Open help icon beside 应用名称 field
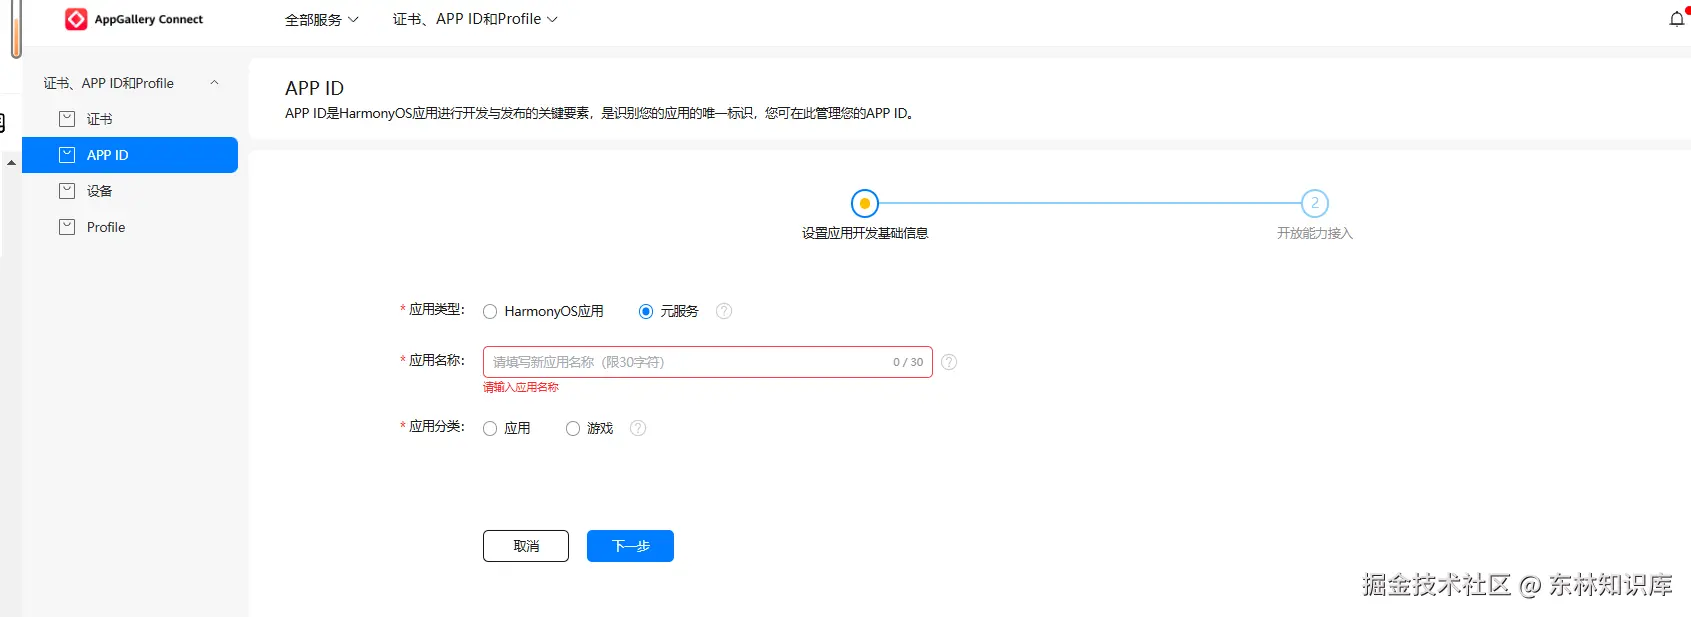1691x617 pixels. tap(949, 362)
